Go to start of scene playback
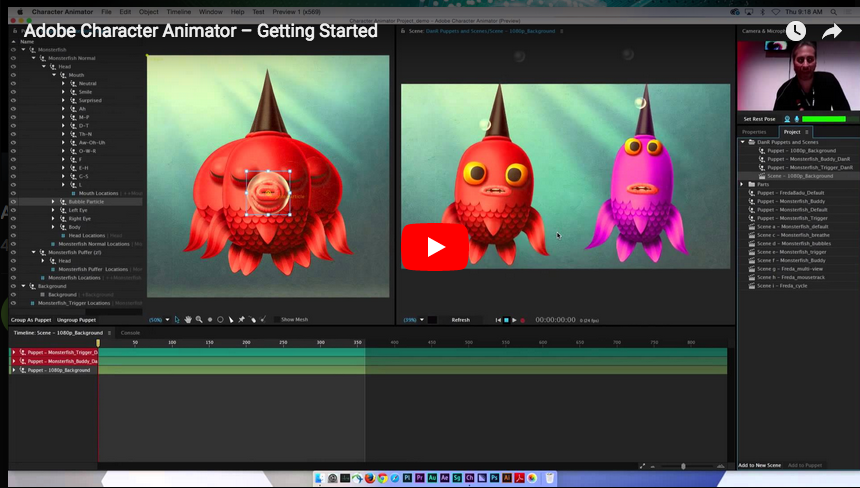This screenshot has height=488, width=860. (x=498, y=320)
